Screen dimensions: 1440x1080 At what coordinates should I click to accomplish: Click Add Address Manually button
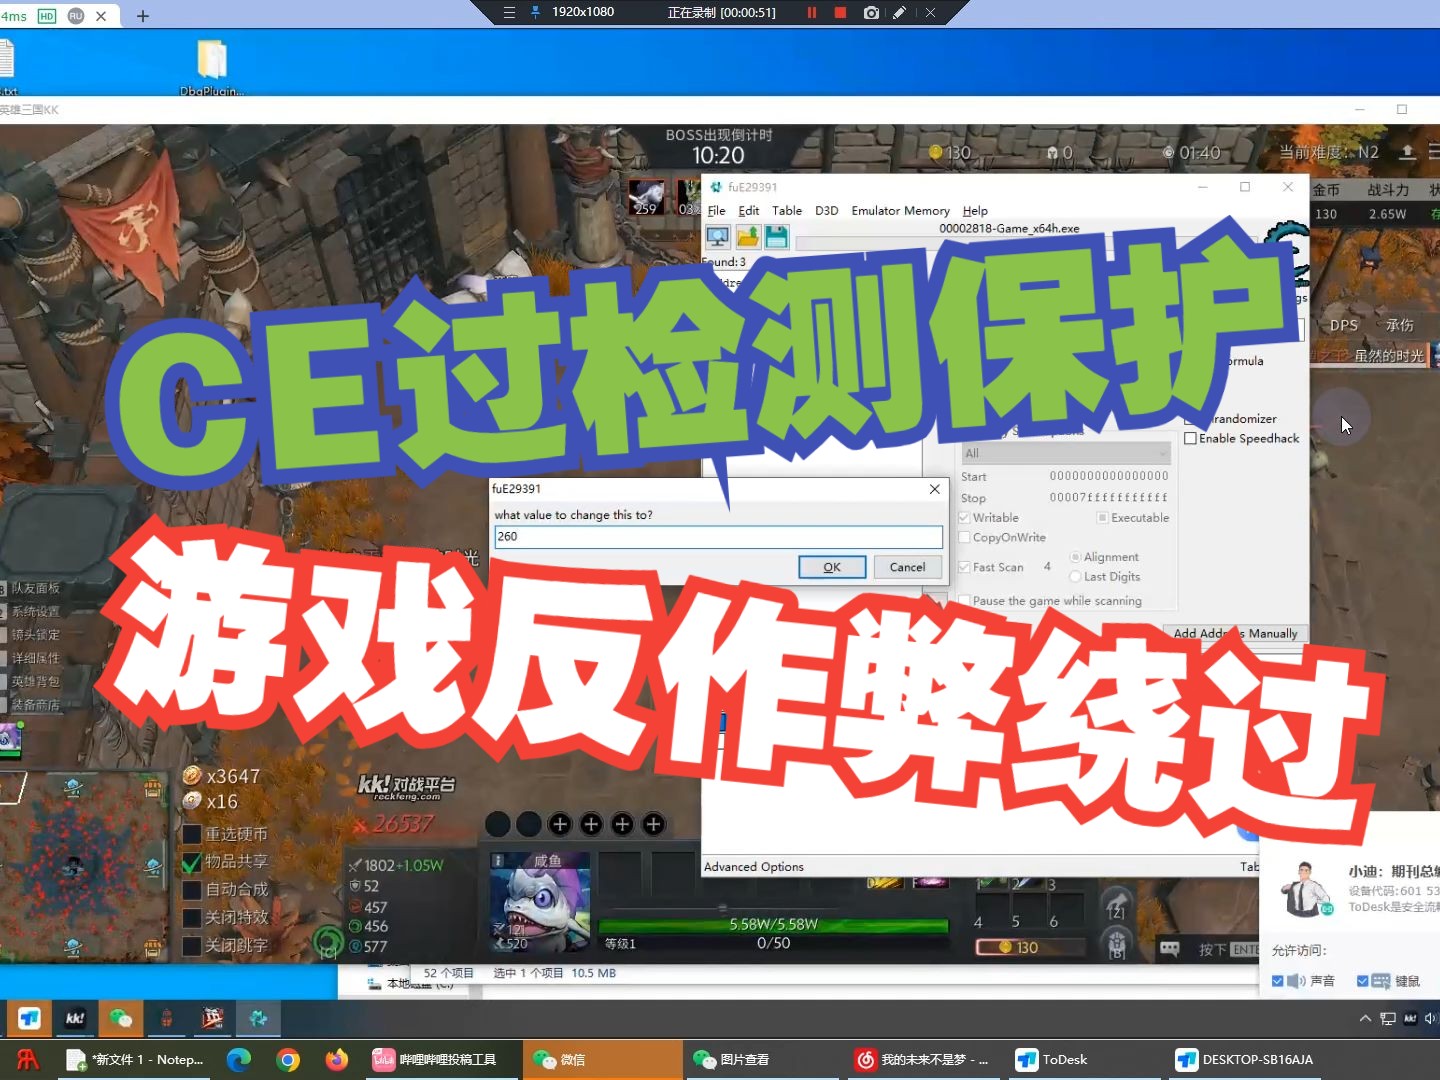click(1236, 633)
